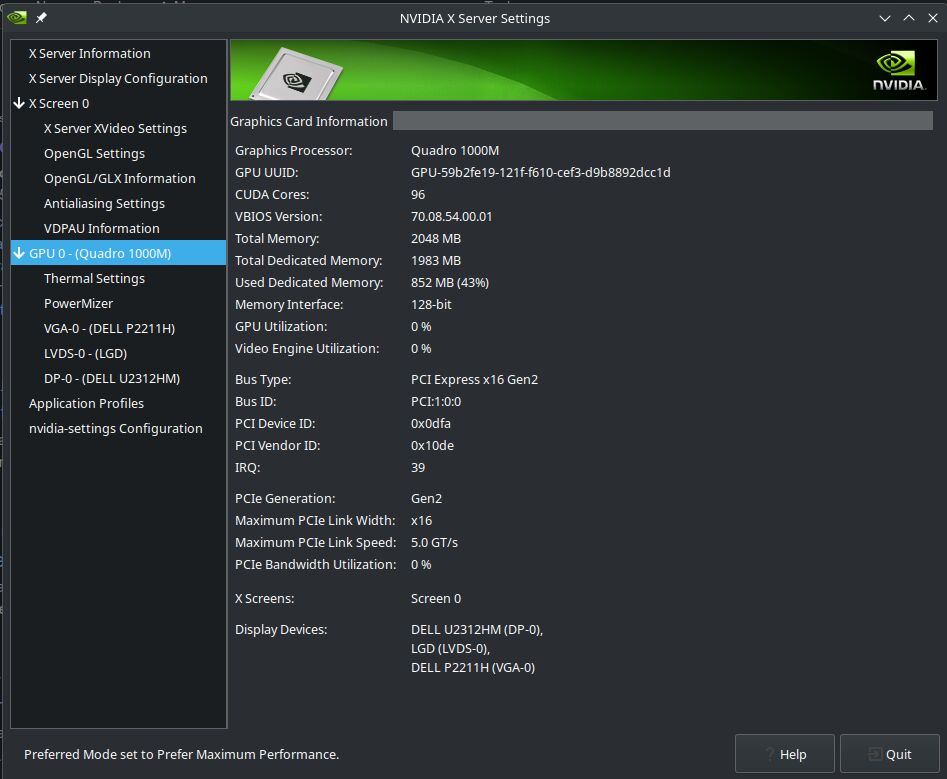
Task: Click the GPU chip image in banner
Action: [296, 75]
